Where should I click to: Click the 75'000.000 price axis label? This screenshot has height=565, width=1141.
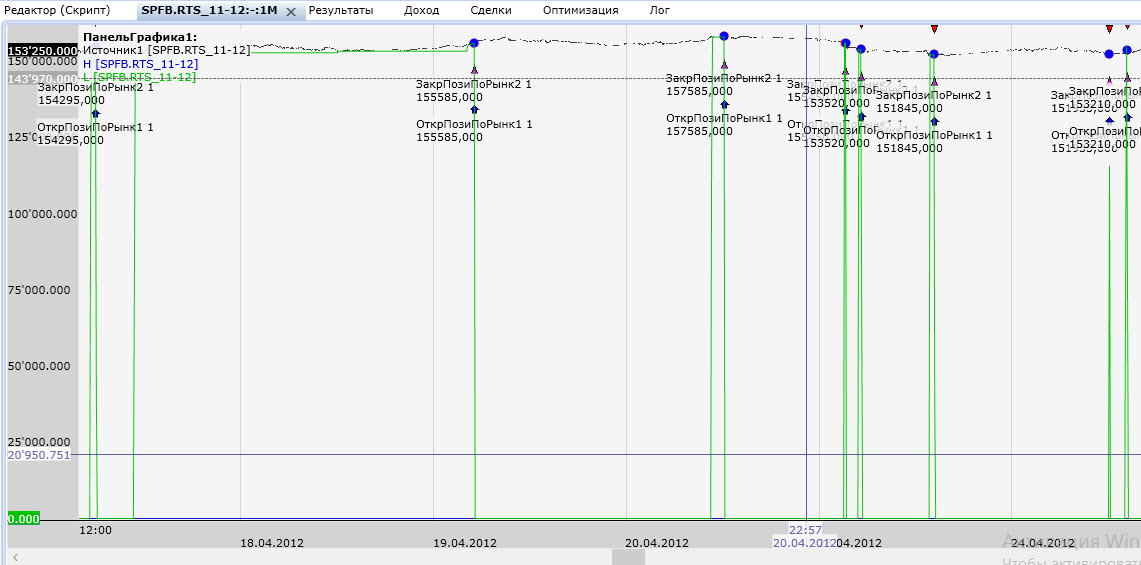tap(39, 290)
